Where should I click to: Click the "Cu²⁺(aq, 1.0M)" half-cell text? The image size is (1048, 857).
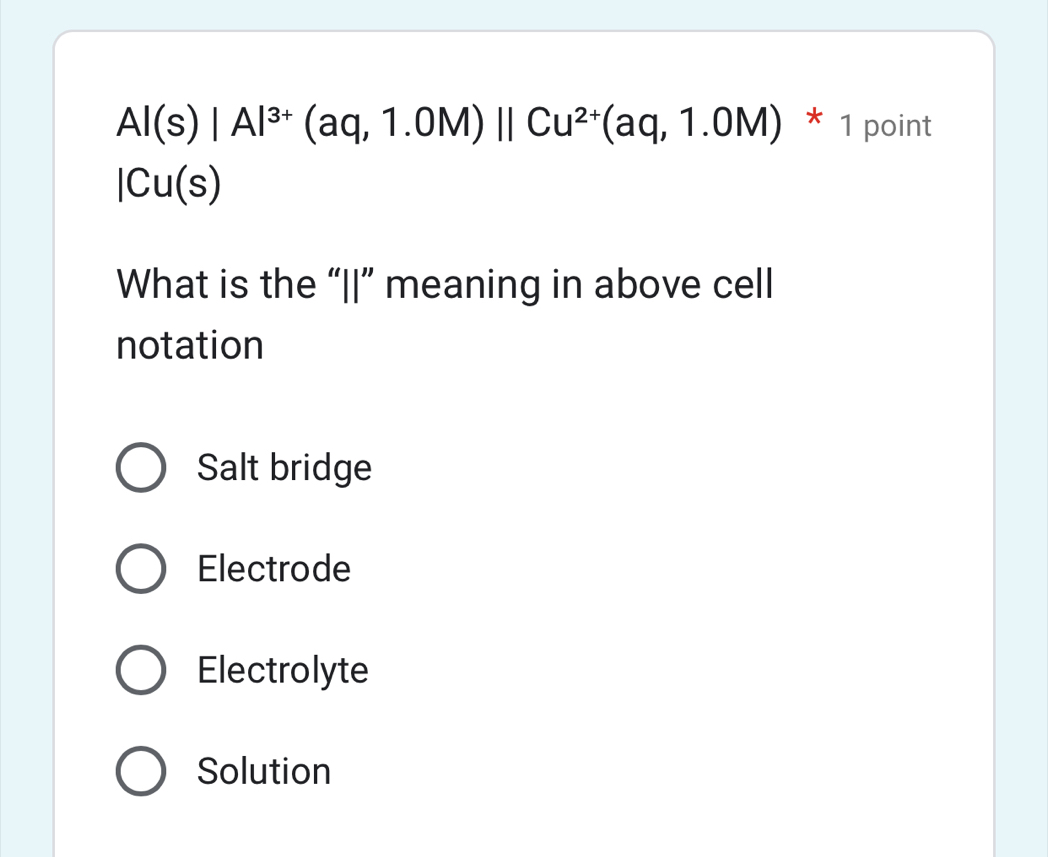pos(653,124)
